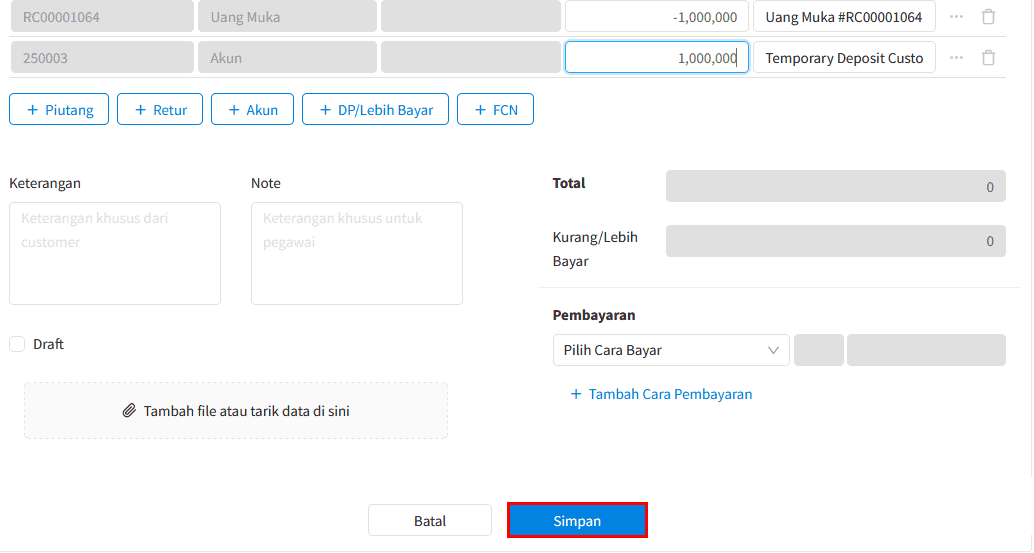Add an Akun line
The height and width of the screenshot is (553, 1034).
click(252, 109)
